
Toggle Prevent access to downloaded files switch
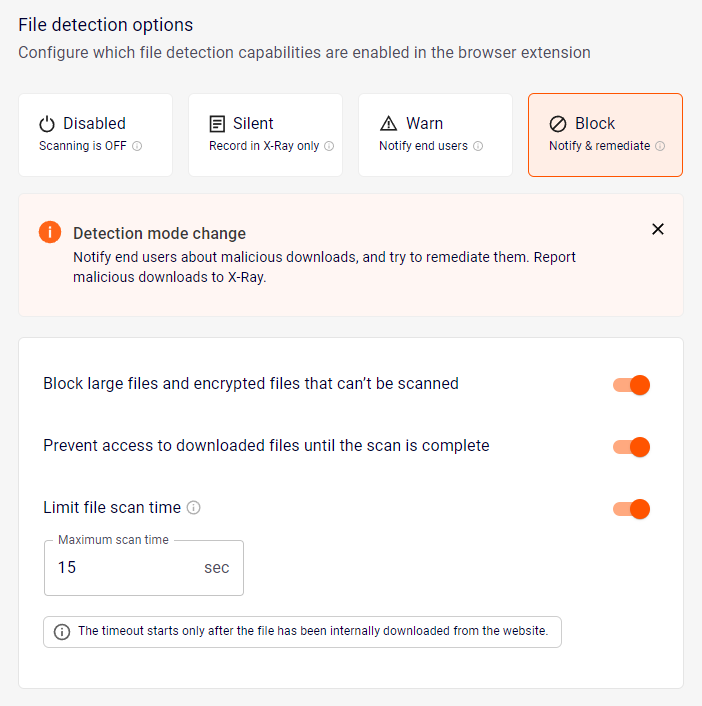[632, 447]
